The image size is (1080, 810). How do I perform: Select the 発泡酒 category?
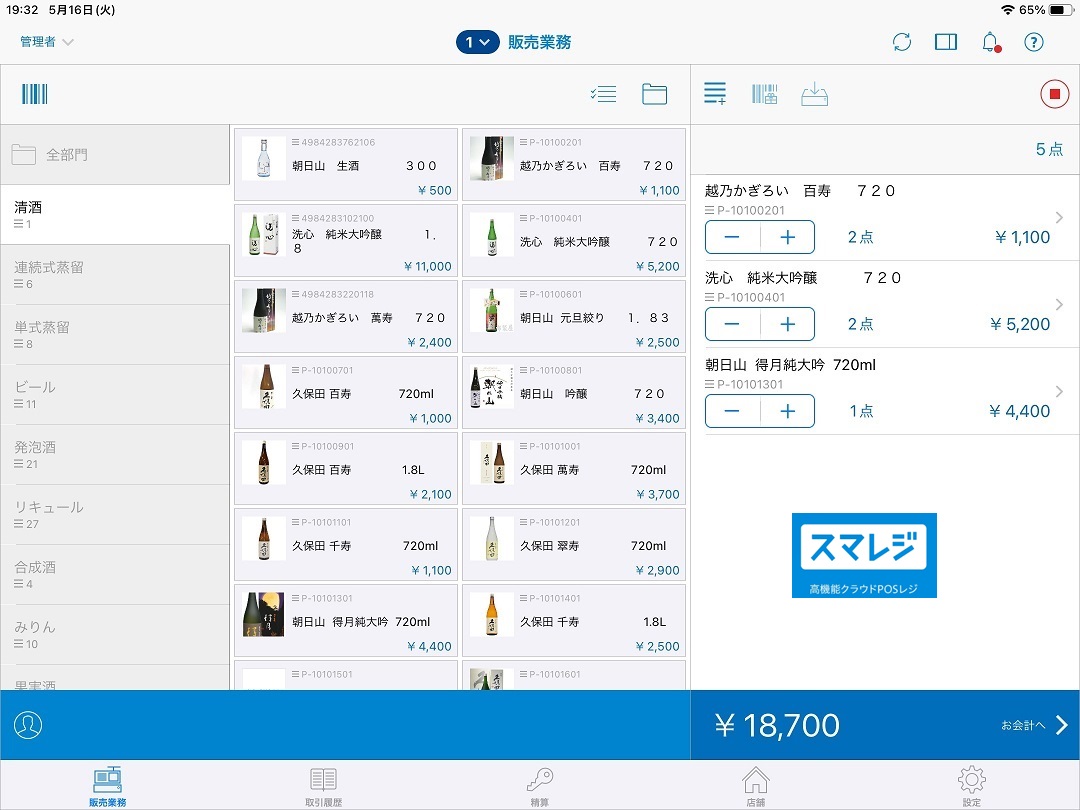coord(115,455)
